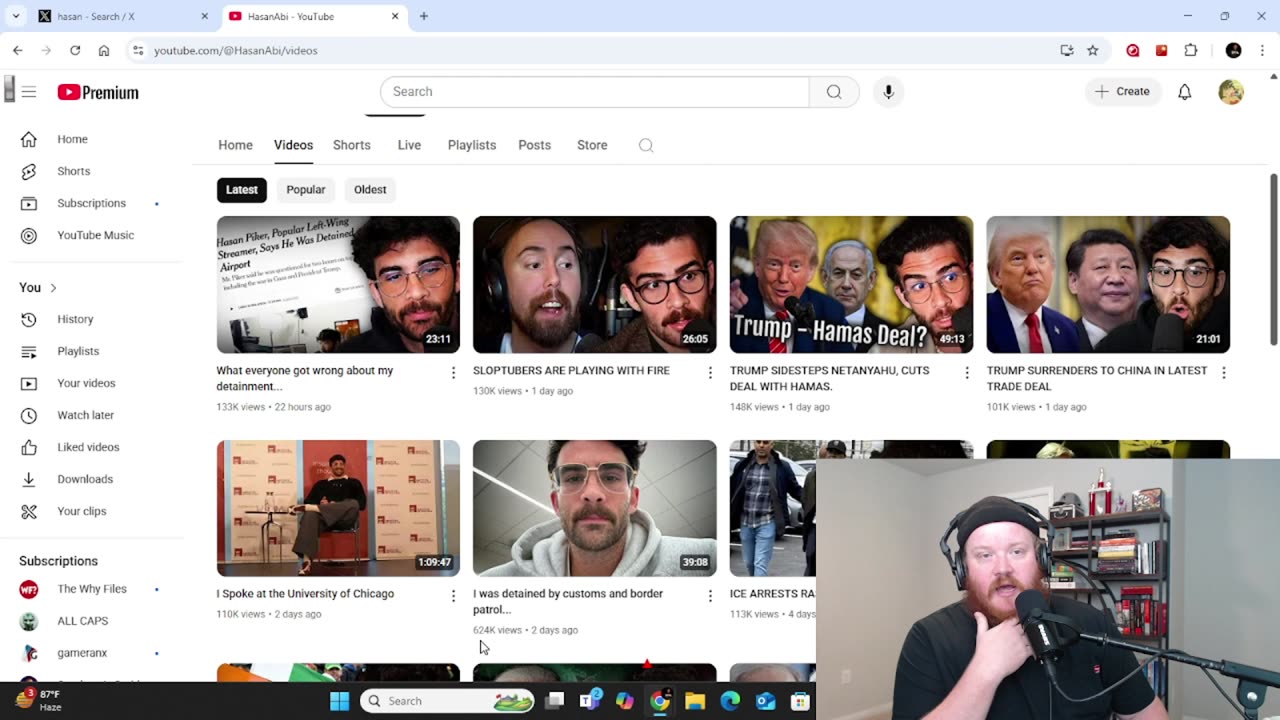This screenshot has width=1280, height=720.
Task: Open the browser home page icon
Action: pyautogui.click(x=104, y=50)
